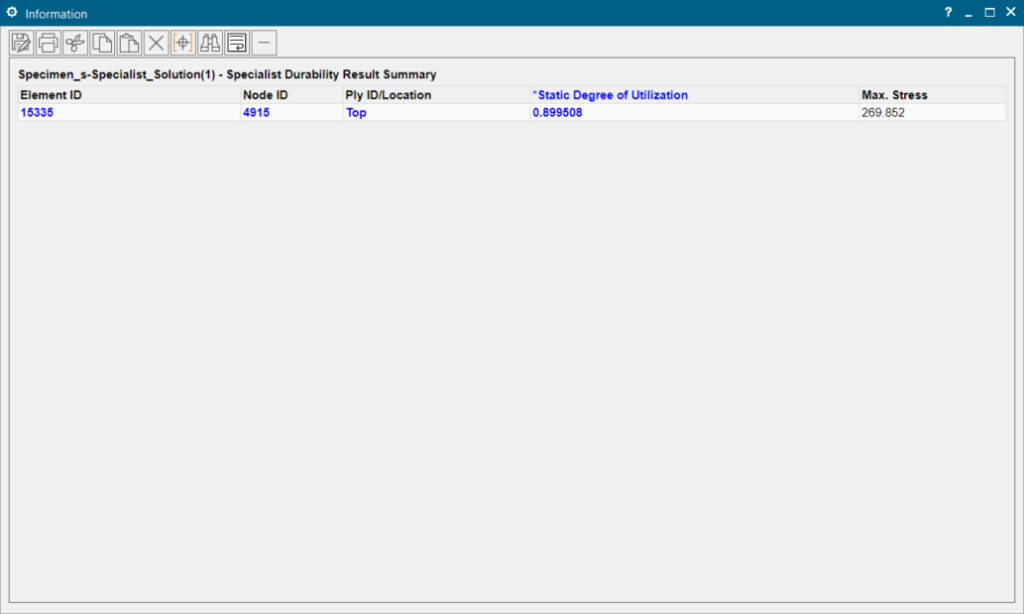This screenshot has width=1024, height=614.
Task: Click the Copy icon in toolbar
Action: (102, 43)
